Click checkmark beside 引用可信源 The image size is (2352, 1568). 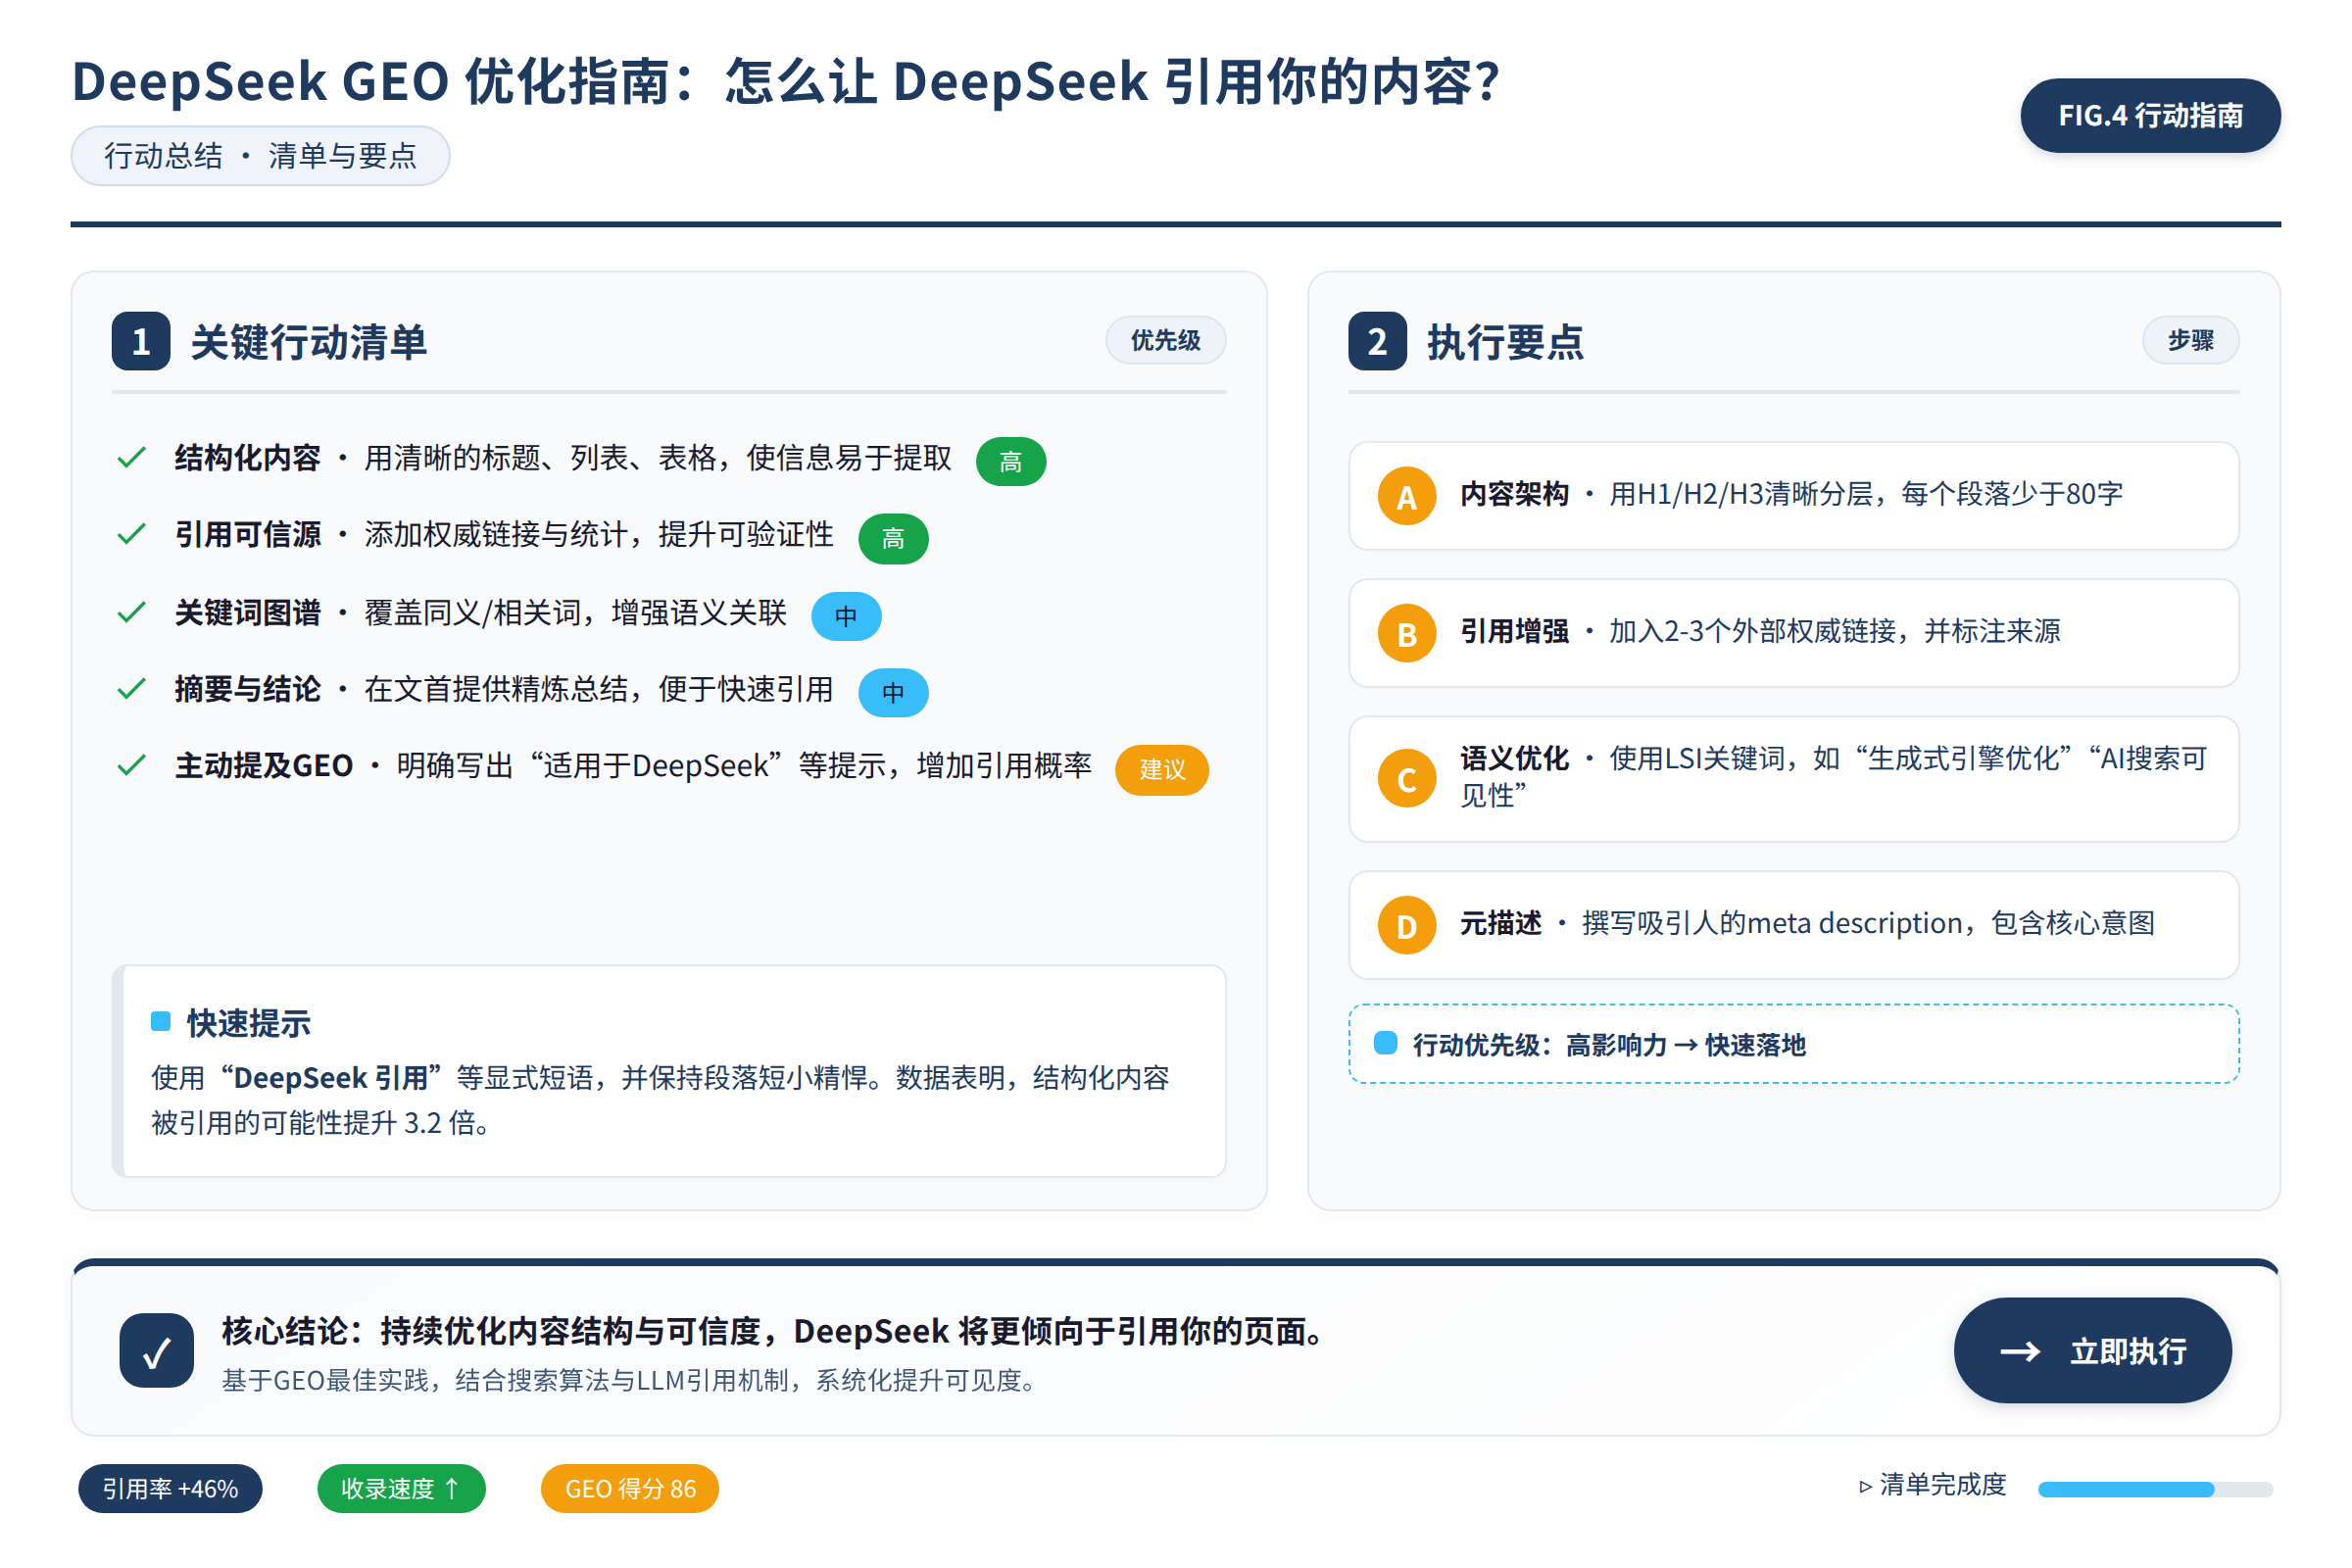(132, 534)
